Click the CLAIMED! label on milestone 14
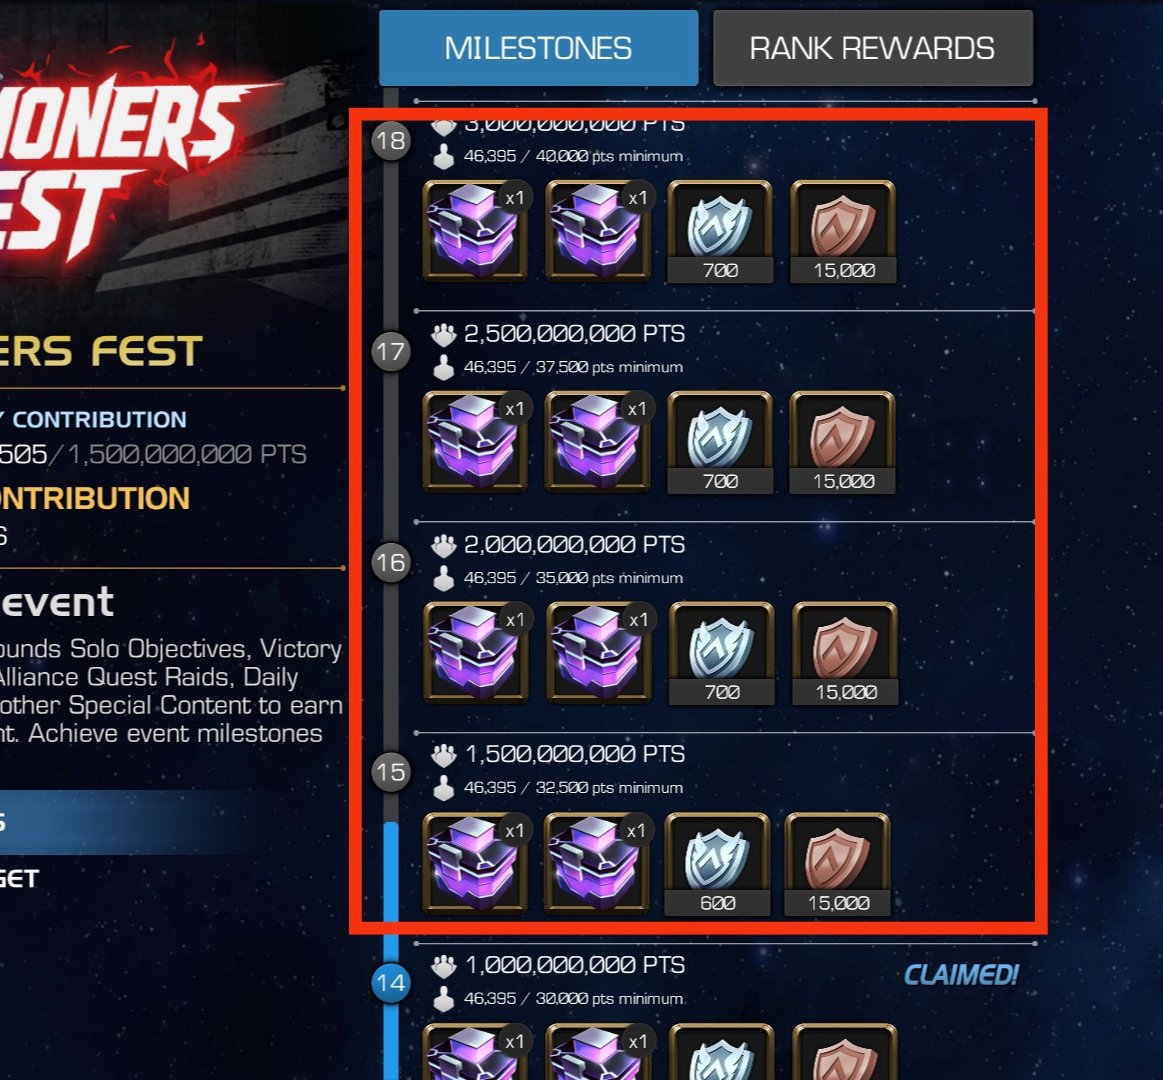The height and width of the screenshot is (1080, 1163). click(961, 975)
